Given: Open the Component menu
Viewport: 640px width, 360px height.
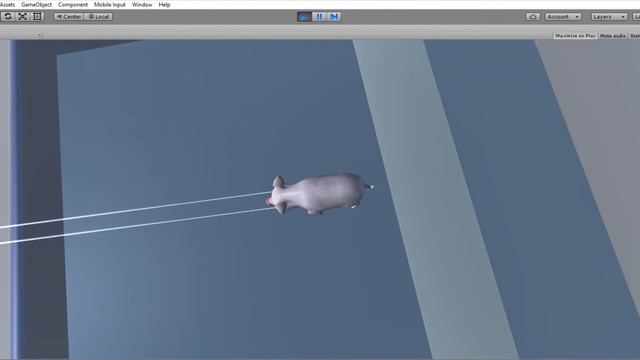Looking at the screenshot, I should tap(73, 5).
